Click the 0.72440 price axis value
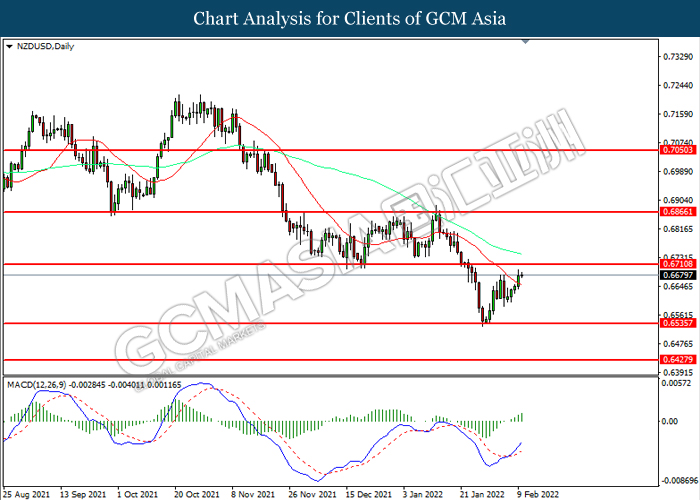 (678, 86)
